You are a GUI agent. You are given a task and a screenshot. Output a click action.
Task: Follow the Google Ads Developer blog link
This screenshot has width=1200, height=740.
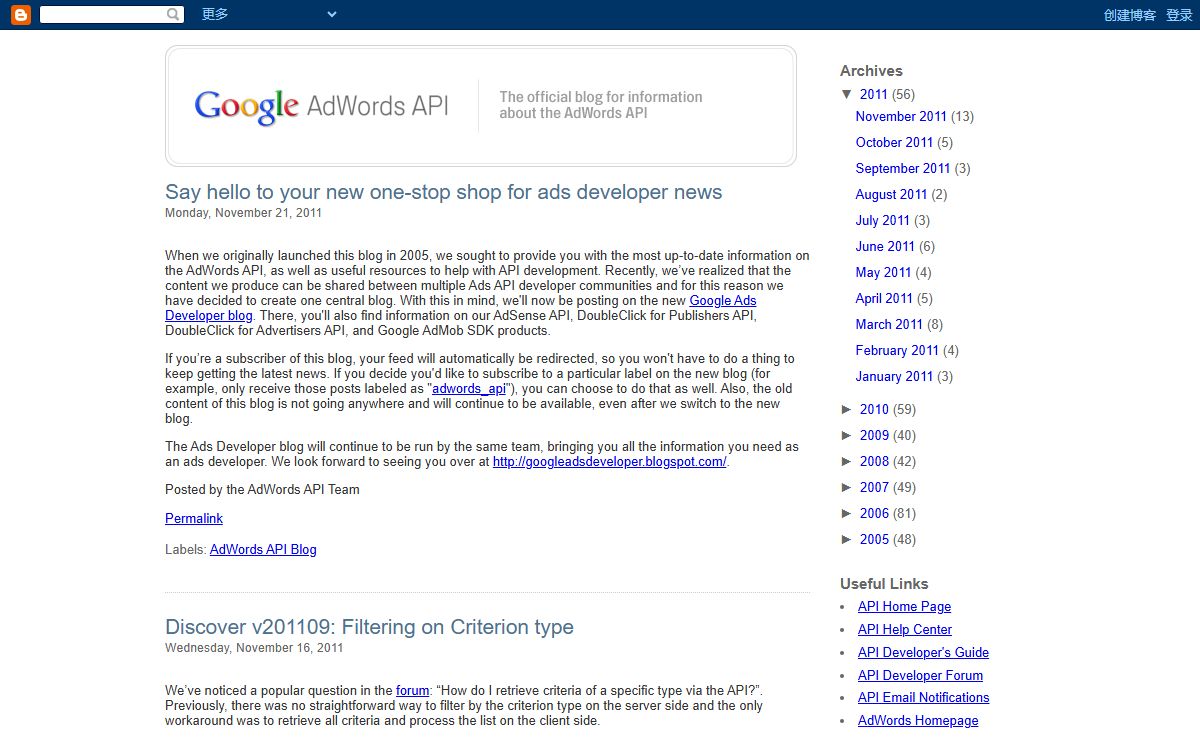460,308
